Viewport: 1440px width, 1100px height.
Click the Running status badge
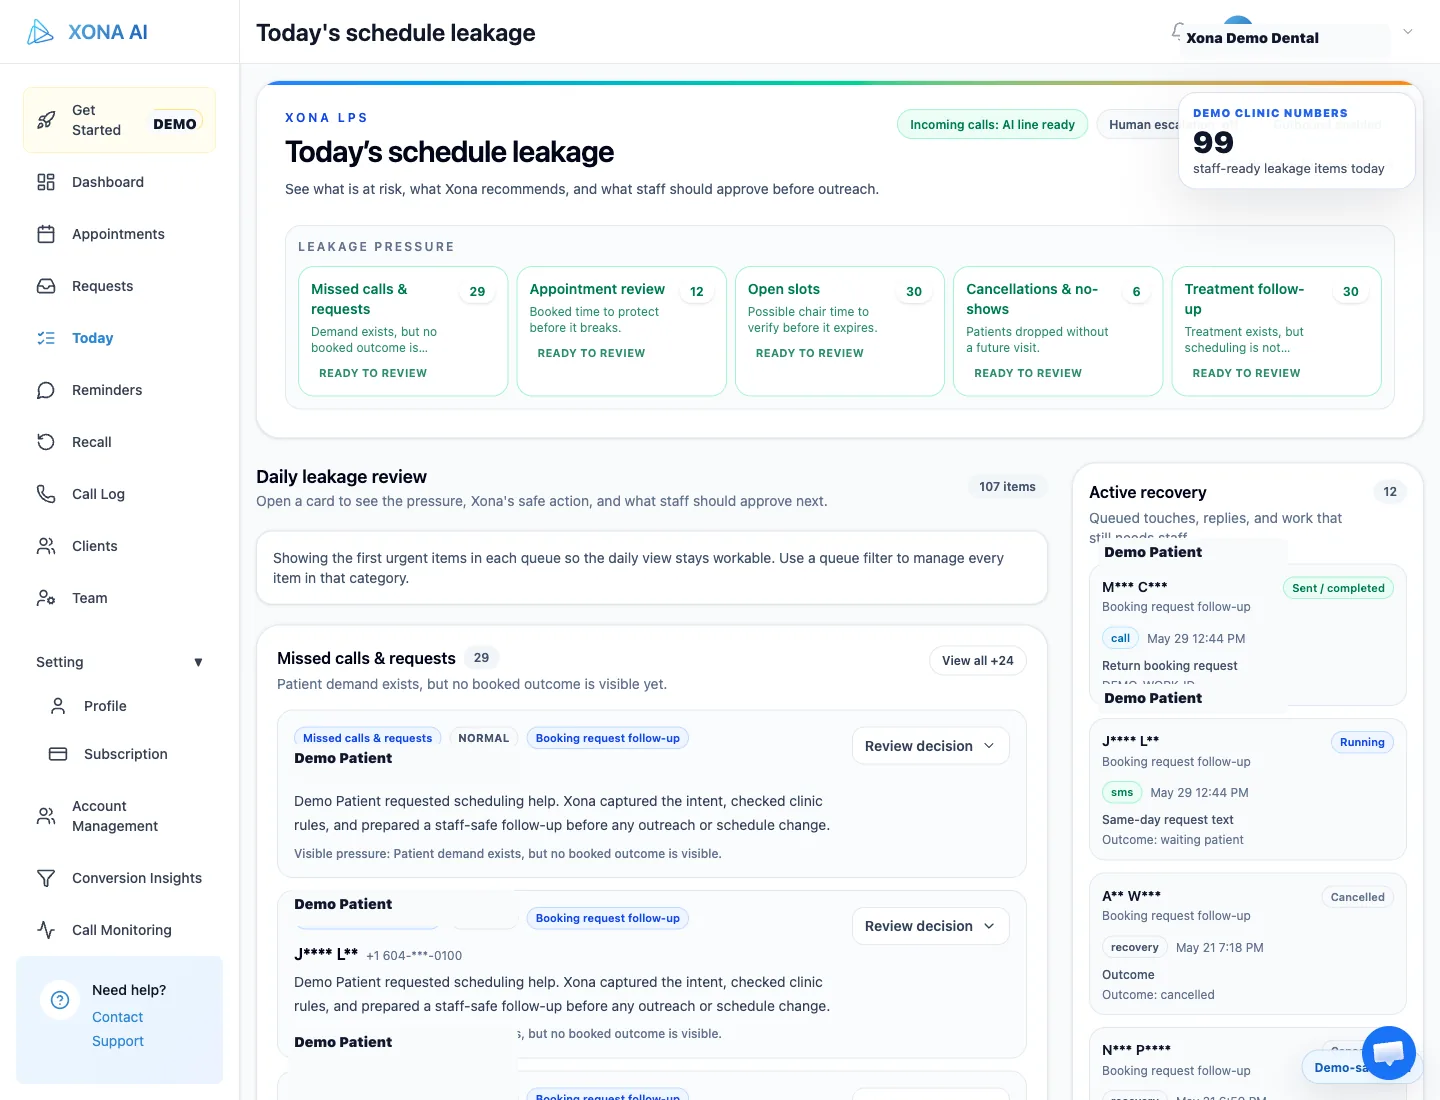[x=1362, y=742]
